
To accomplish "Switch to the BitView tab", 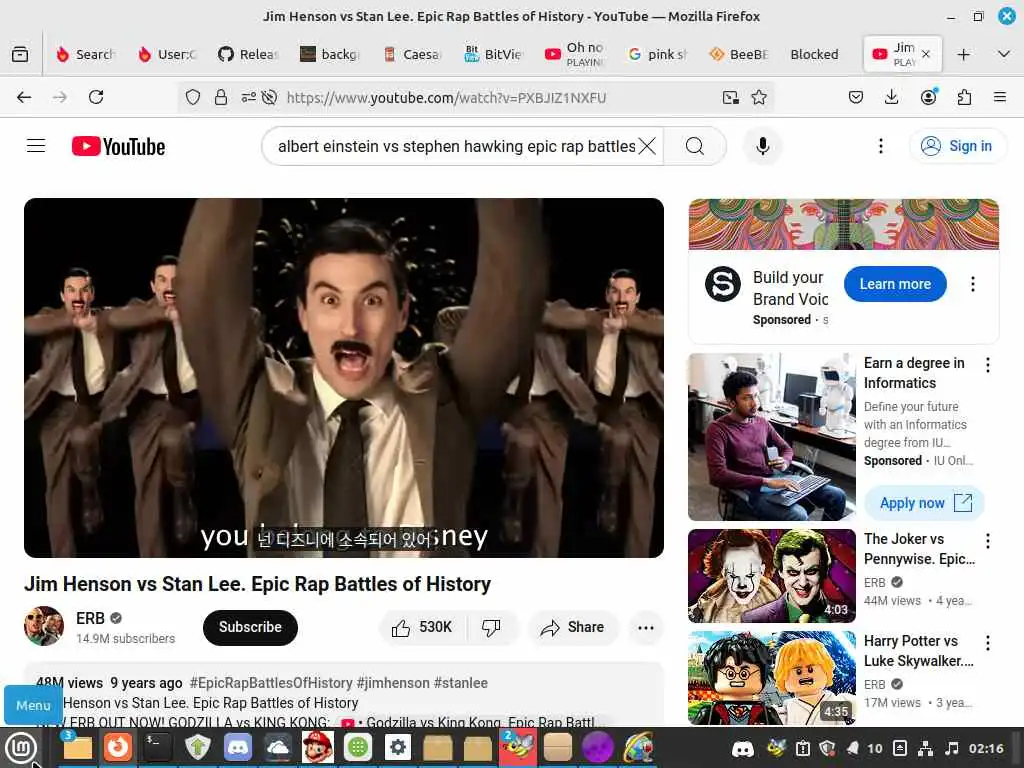I will [x=493, y=54].
